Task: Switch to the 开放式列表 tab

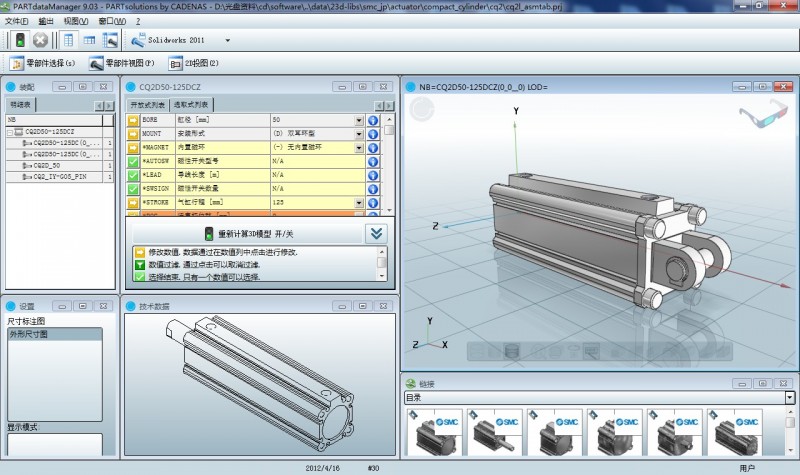Action: click(147, 104)
